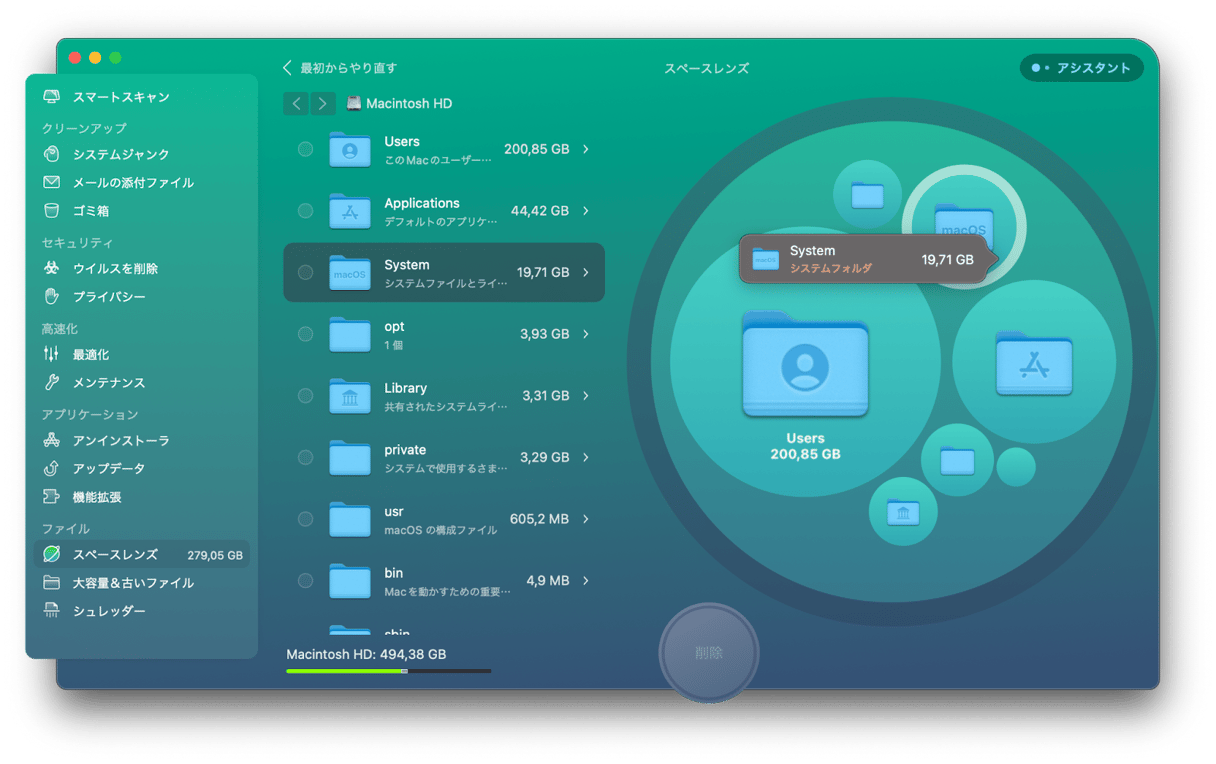Click the 大容量＆古いファイル folder icon
The width and height of the screenshot is (1216, 764).
click(x=51, y=582)
